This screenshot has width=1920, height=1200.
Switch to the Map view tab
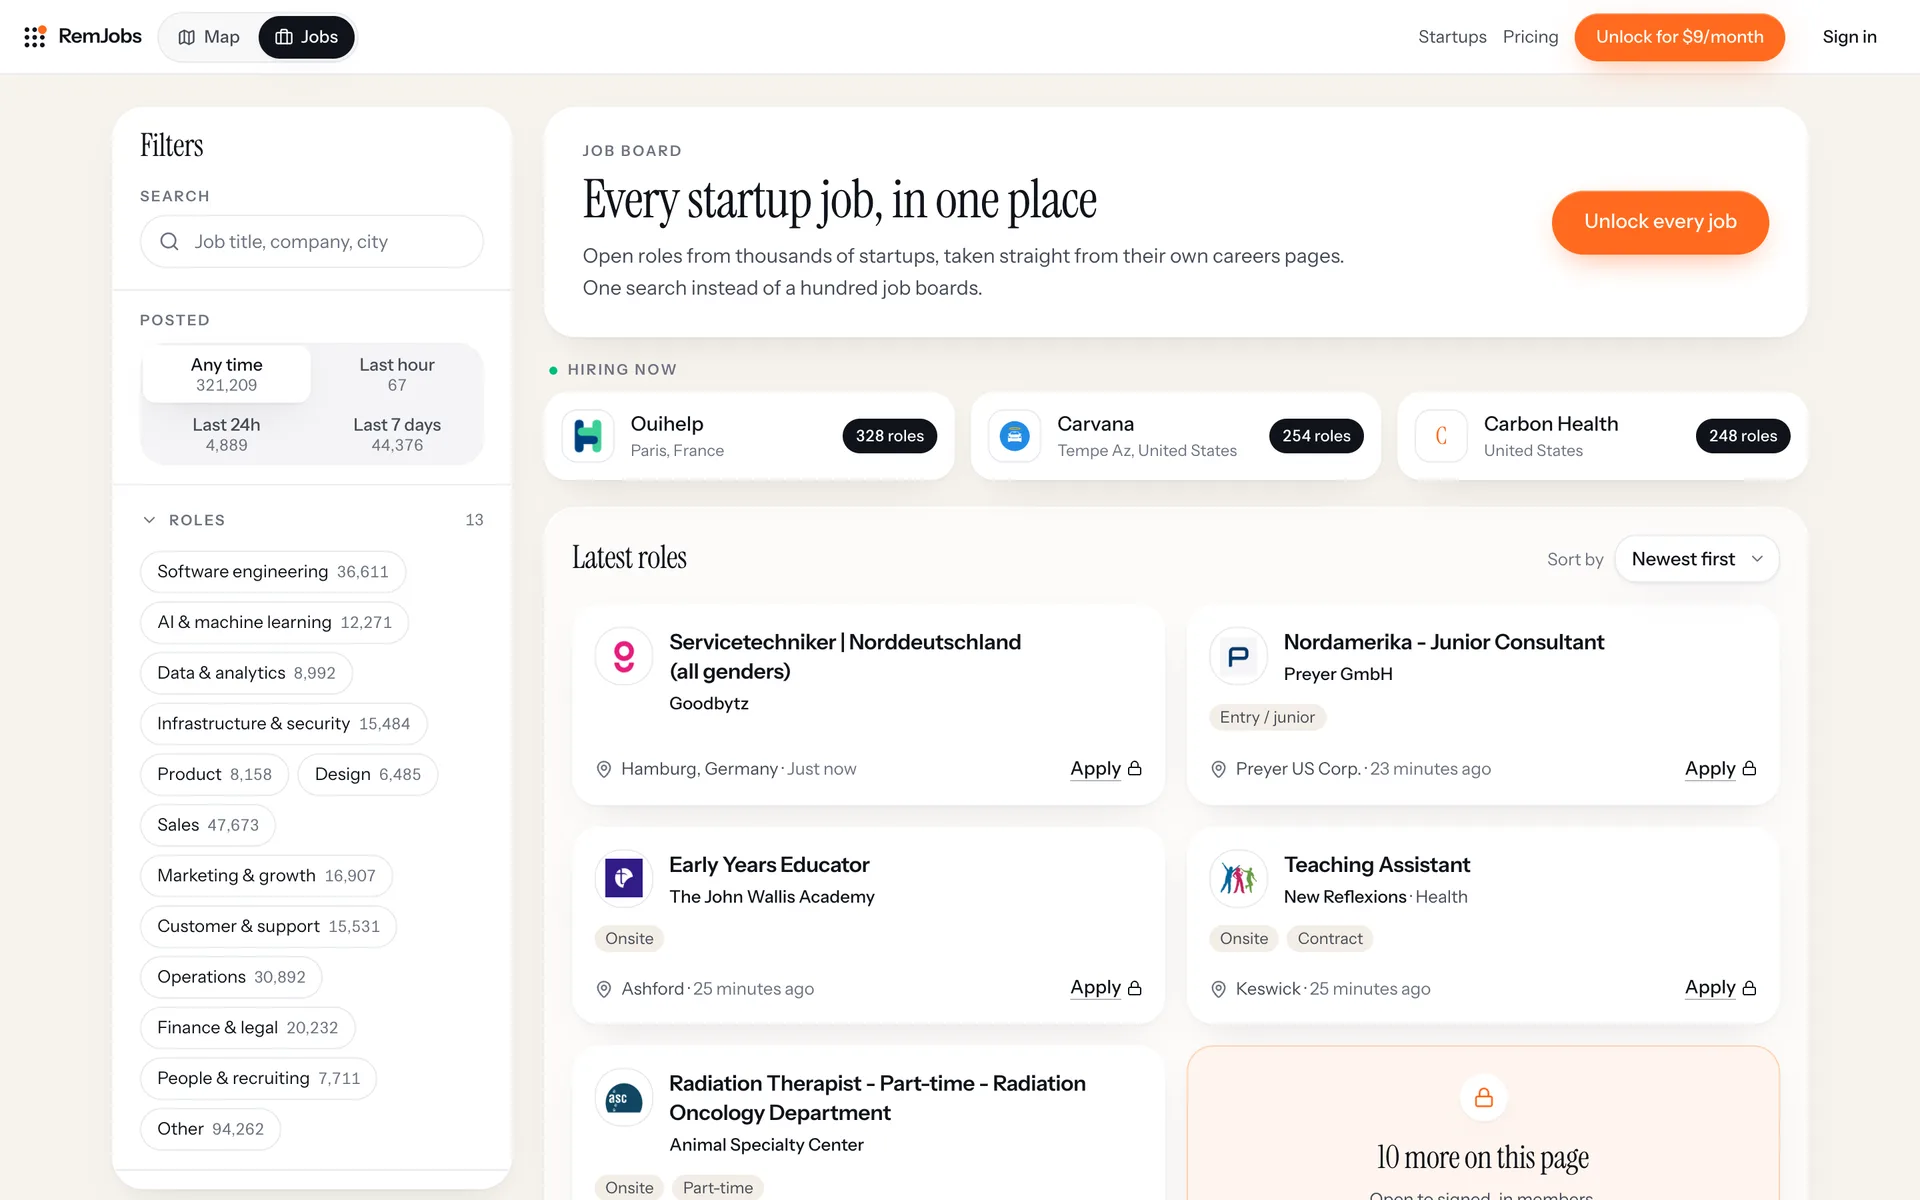209,37
